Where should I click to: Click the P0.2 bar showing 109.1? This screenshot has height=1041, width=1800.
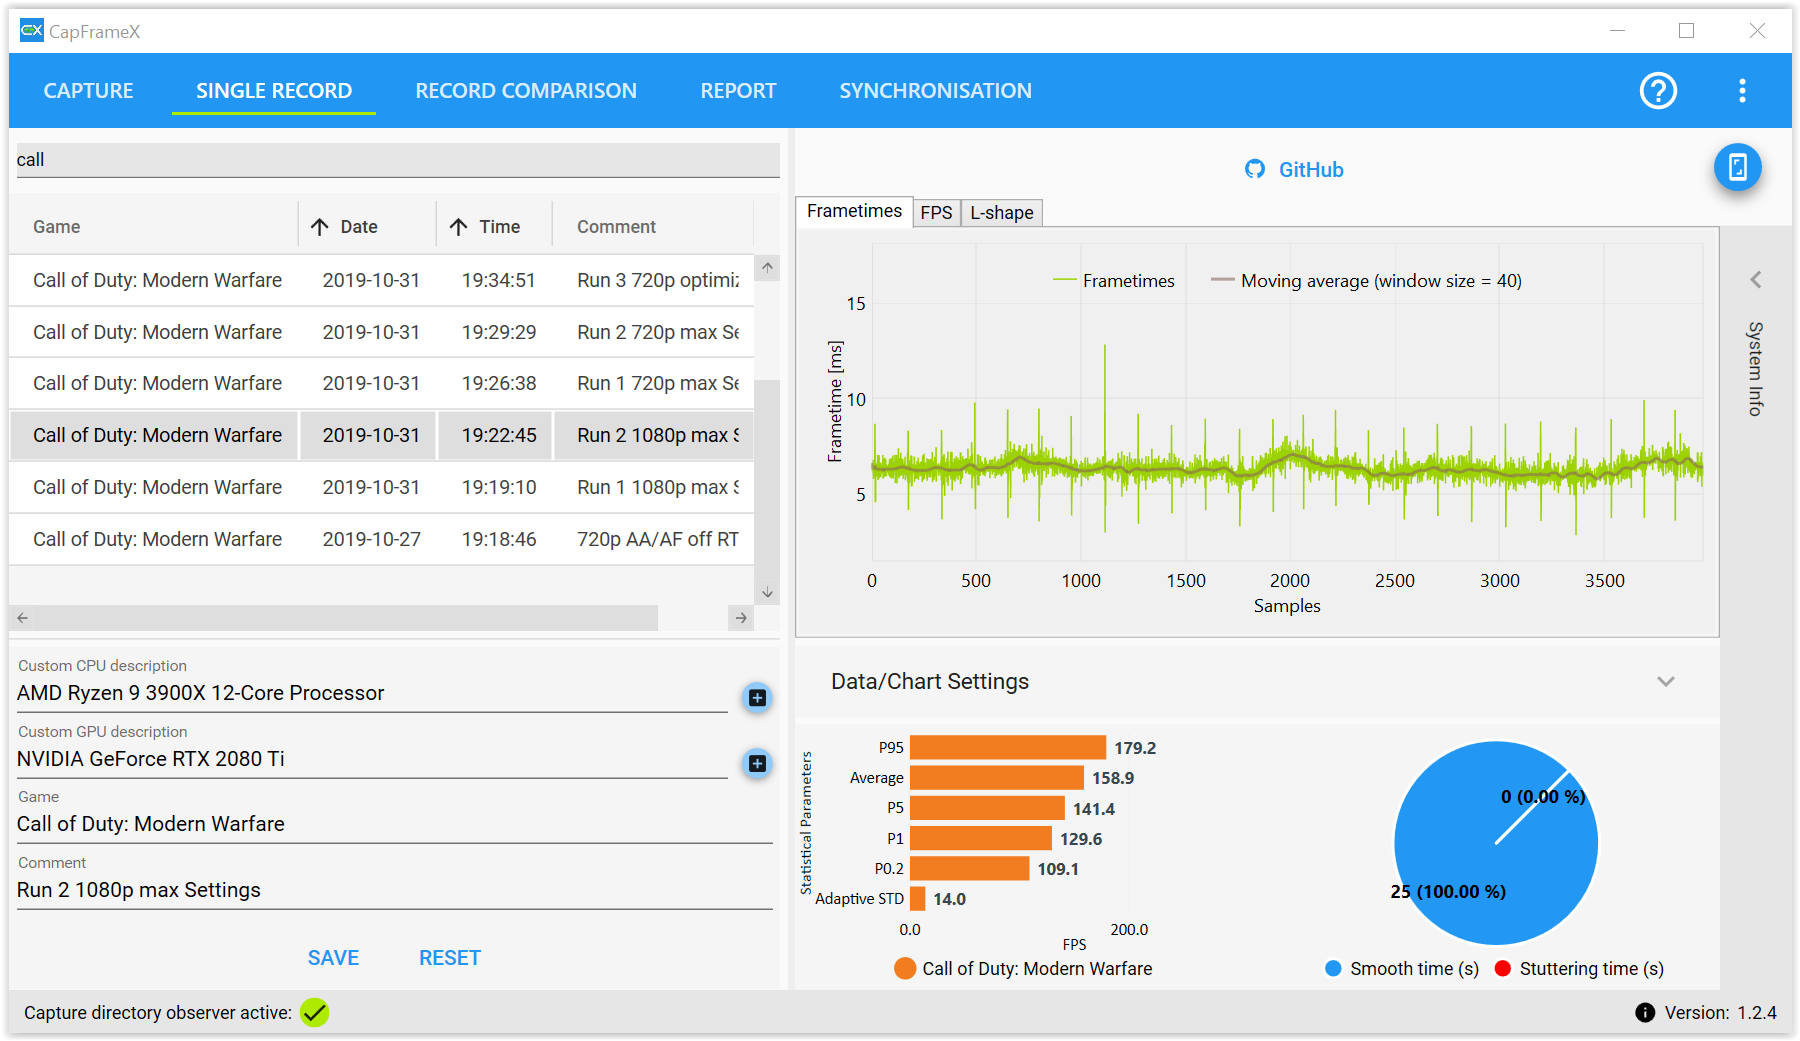[x=969, y=869]
